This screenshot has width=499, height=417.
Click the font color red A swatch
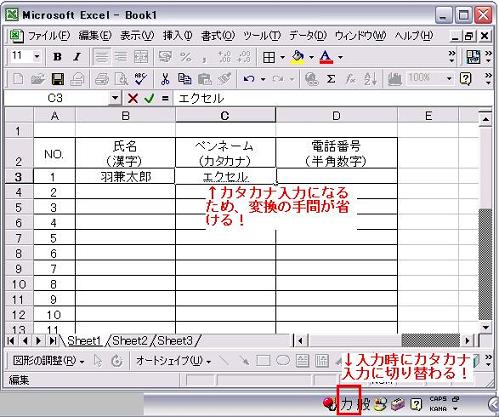point(326,57)
